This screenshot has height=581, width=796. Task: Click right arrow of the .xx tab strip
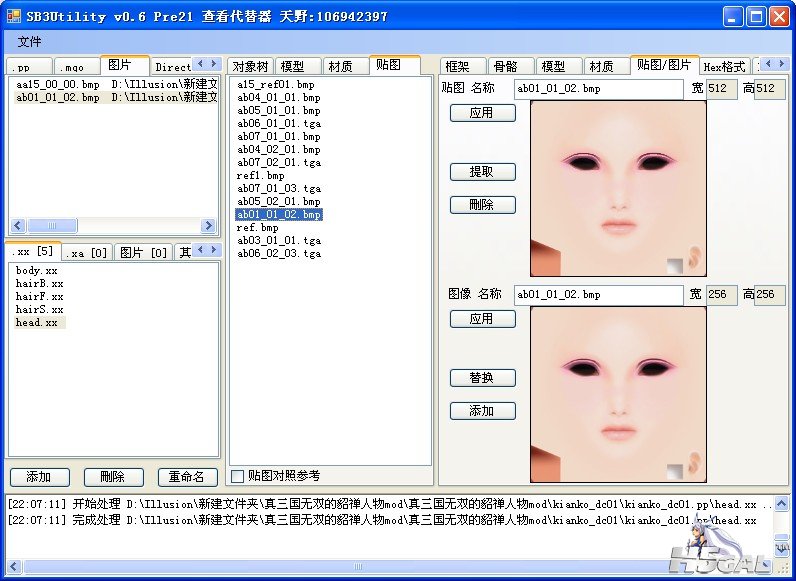[212, 250]
